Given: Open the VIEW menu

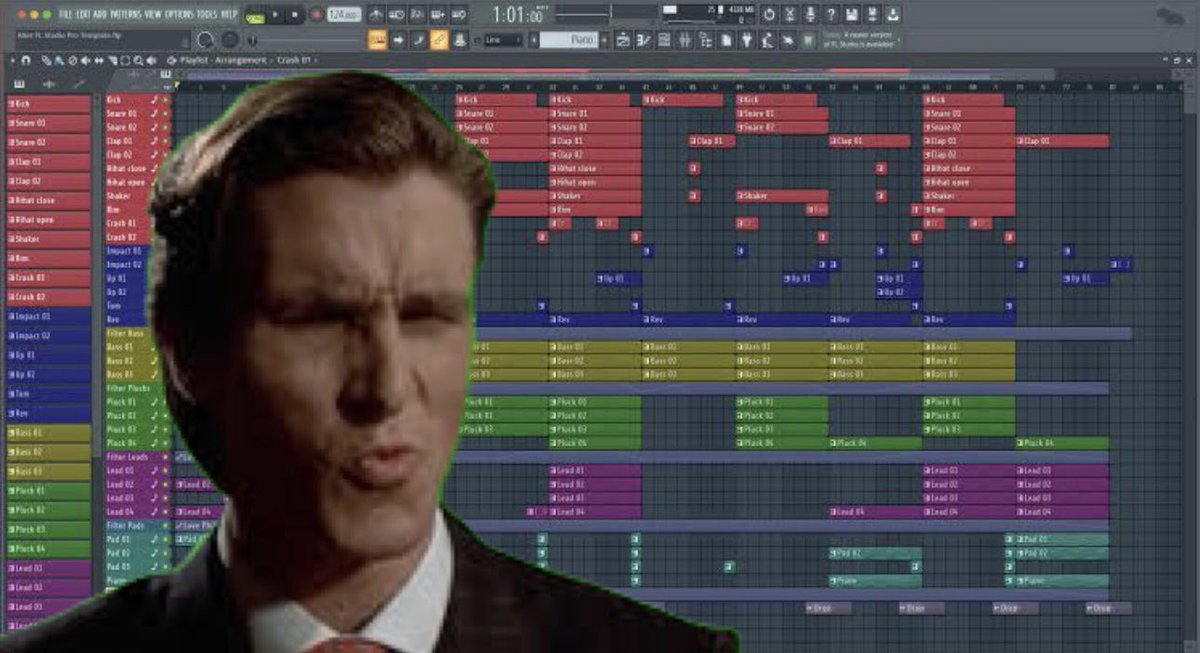Looking at the screenshot, I should coord(153,15).
